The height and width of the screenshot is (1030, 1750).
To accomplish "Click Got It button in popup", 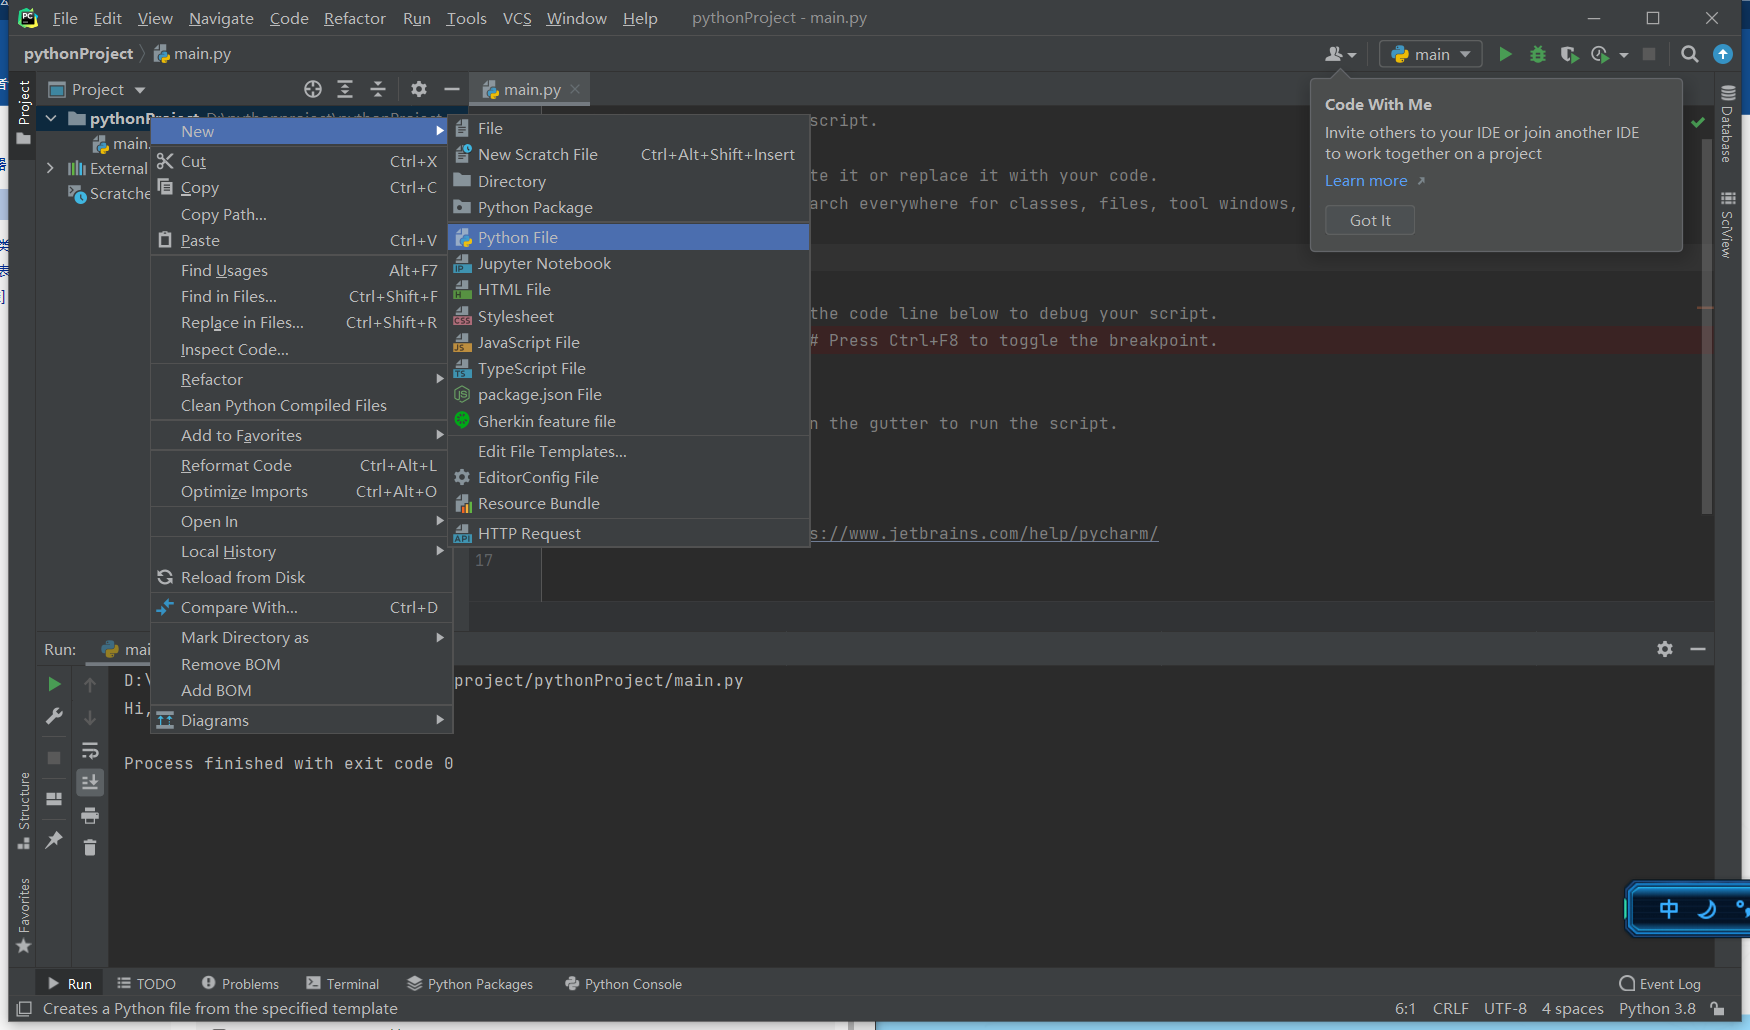I will pos(1370,220).
